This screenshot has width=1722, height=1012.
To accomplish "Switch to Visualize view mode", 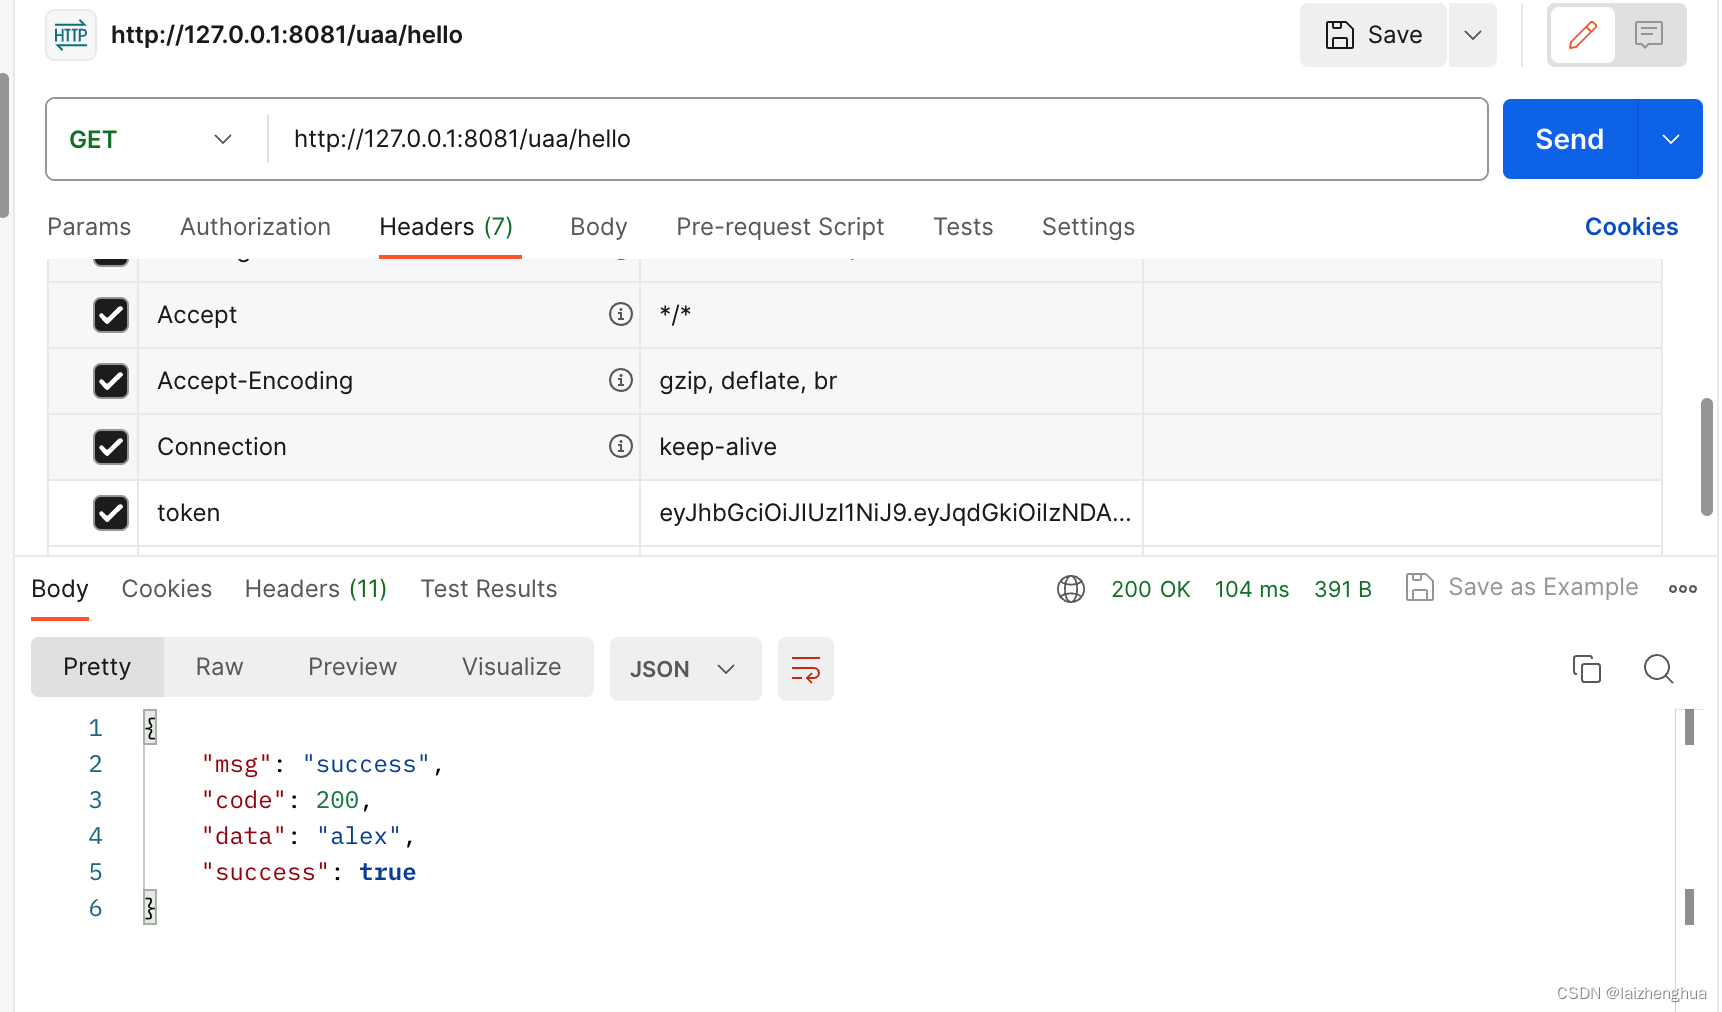I will coord(512,667).
